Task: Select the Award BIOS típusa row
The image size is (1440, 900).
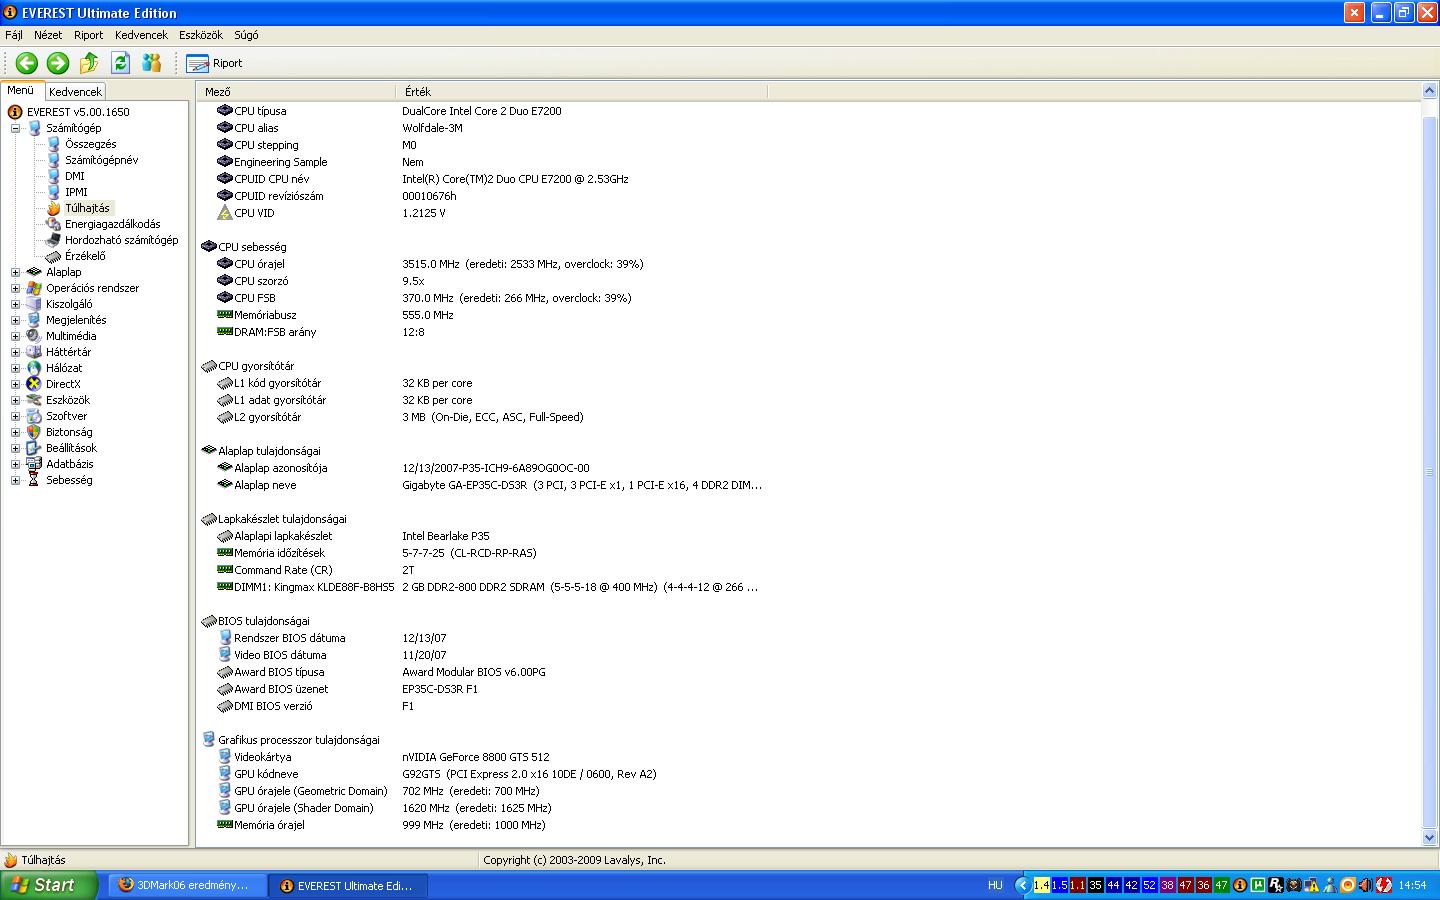Action: [482, 672]
